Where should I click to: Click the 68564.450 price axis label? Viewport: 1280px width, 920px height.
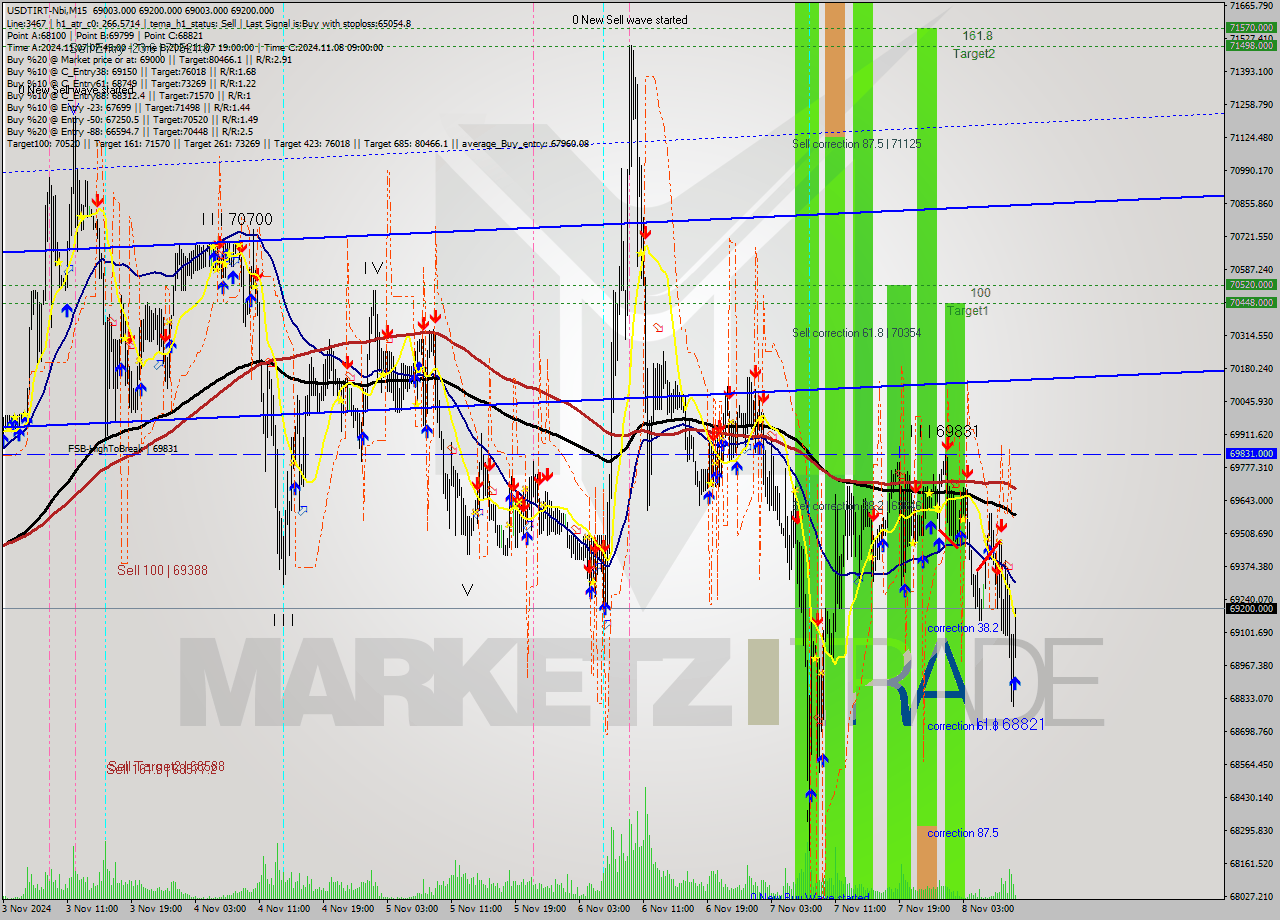click(x=1251, y=764)
